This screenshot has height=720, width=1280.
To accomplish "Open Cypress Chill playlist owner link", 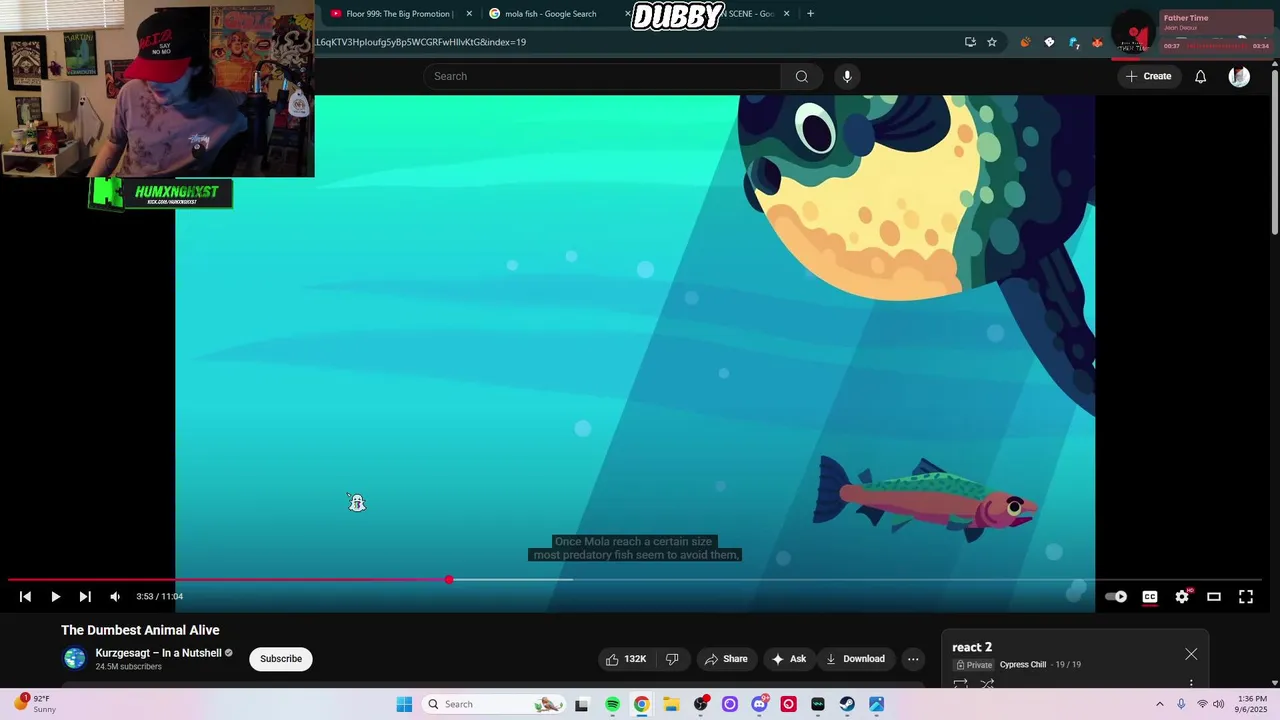I will coord(1022,665).
